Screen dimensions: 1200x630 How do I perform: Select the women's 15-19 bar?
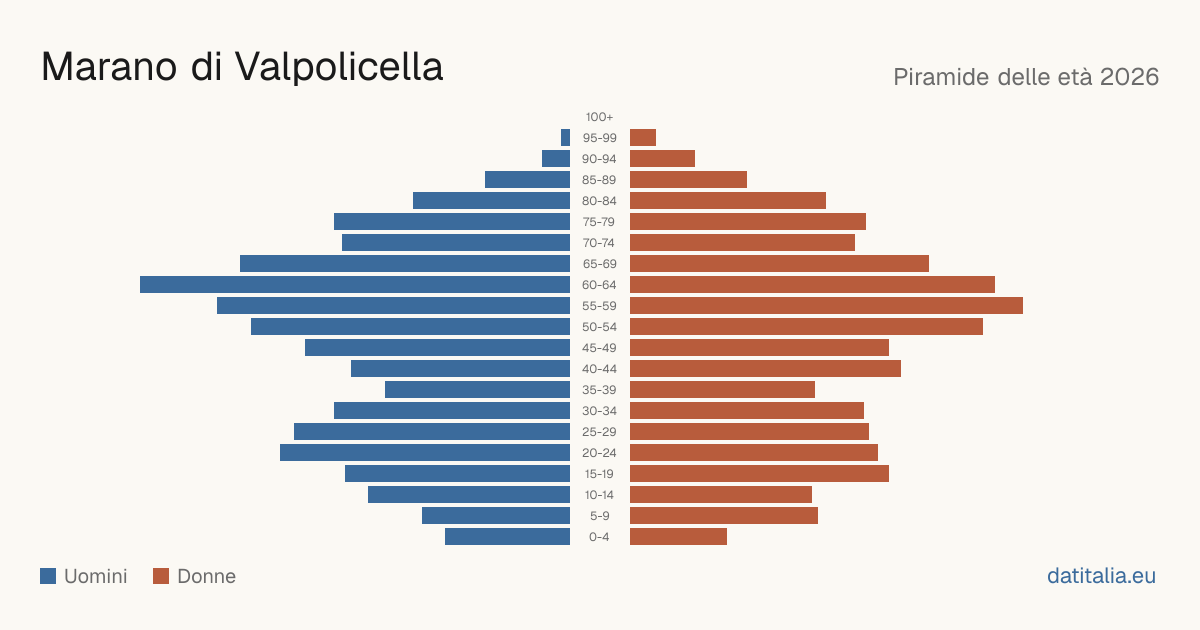point(759,474)
